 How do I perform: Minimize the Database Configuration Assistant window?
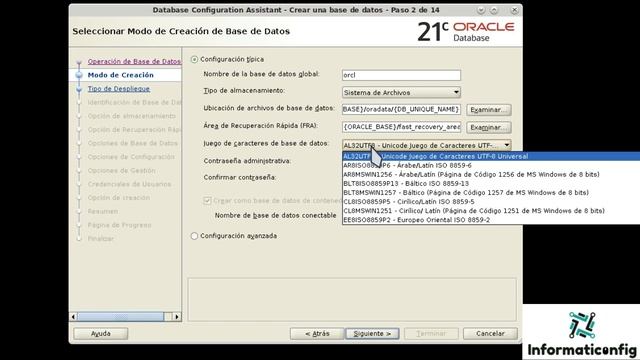[481, 10]
